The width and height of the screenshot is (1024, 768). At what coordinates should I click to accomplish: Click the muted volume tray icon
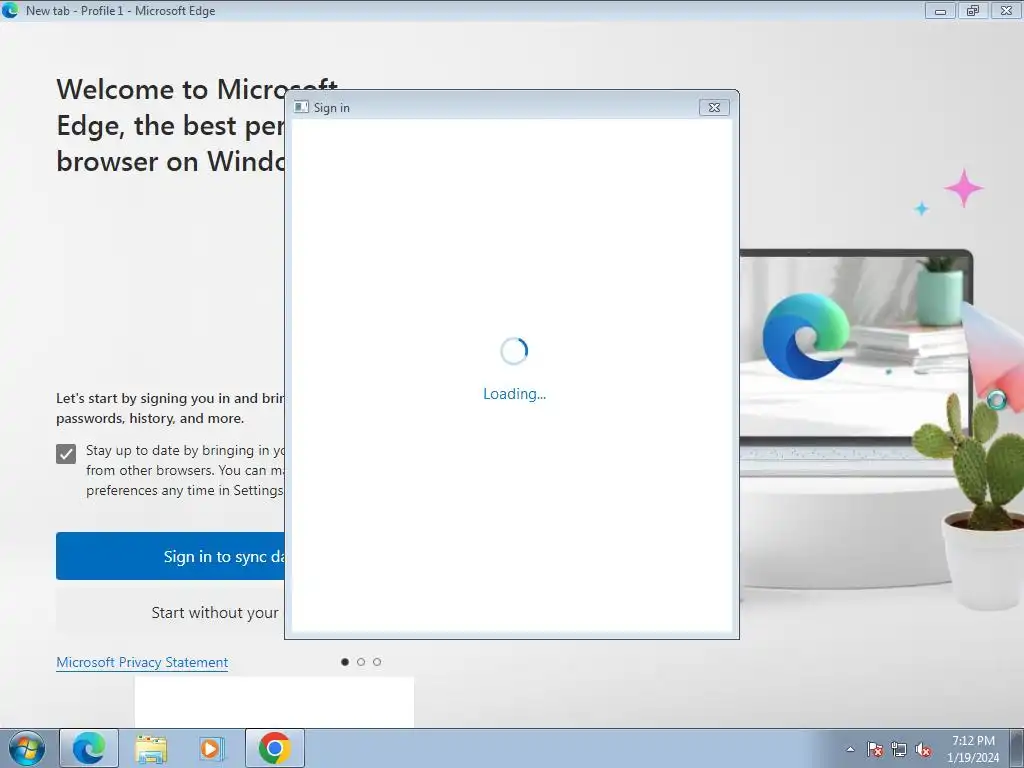[923, 750]
